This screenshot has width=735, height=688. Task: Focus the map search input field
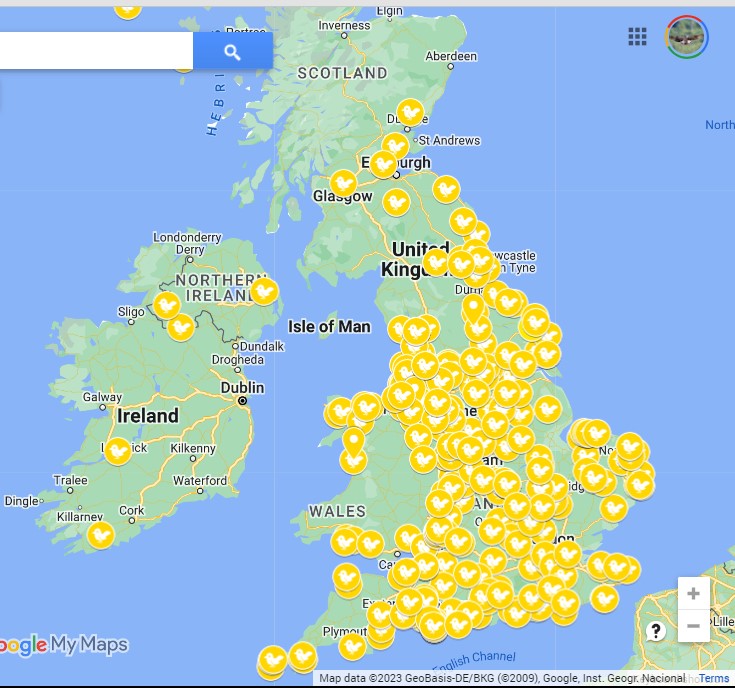point(95,51)
